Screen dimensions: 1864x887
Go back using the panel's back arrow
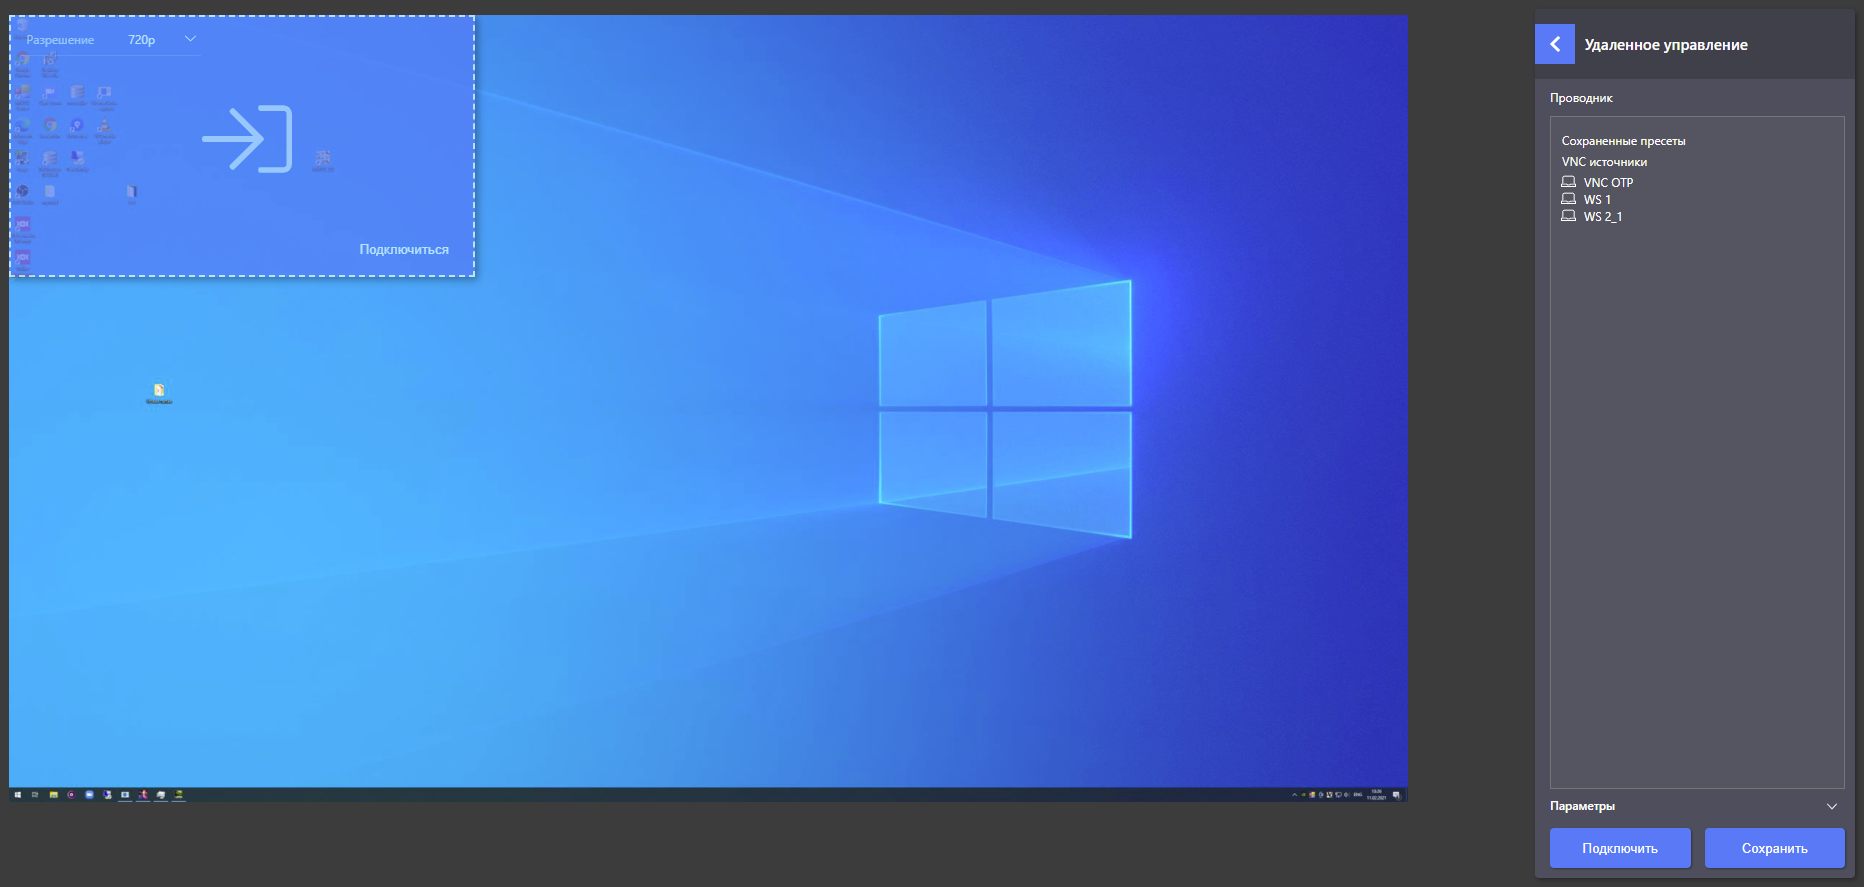pos(1554,44)
